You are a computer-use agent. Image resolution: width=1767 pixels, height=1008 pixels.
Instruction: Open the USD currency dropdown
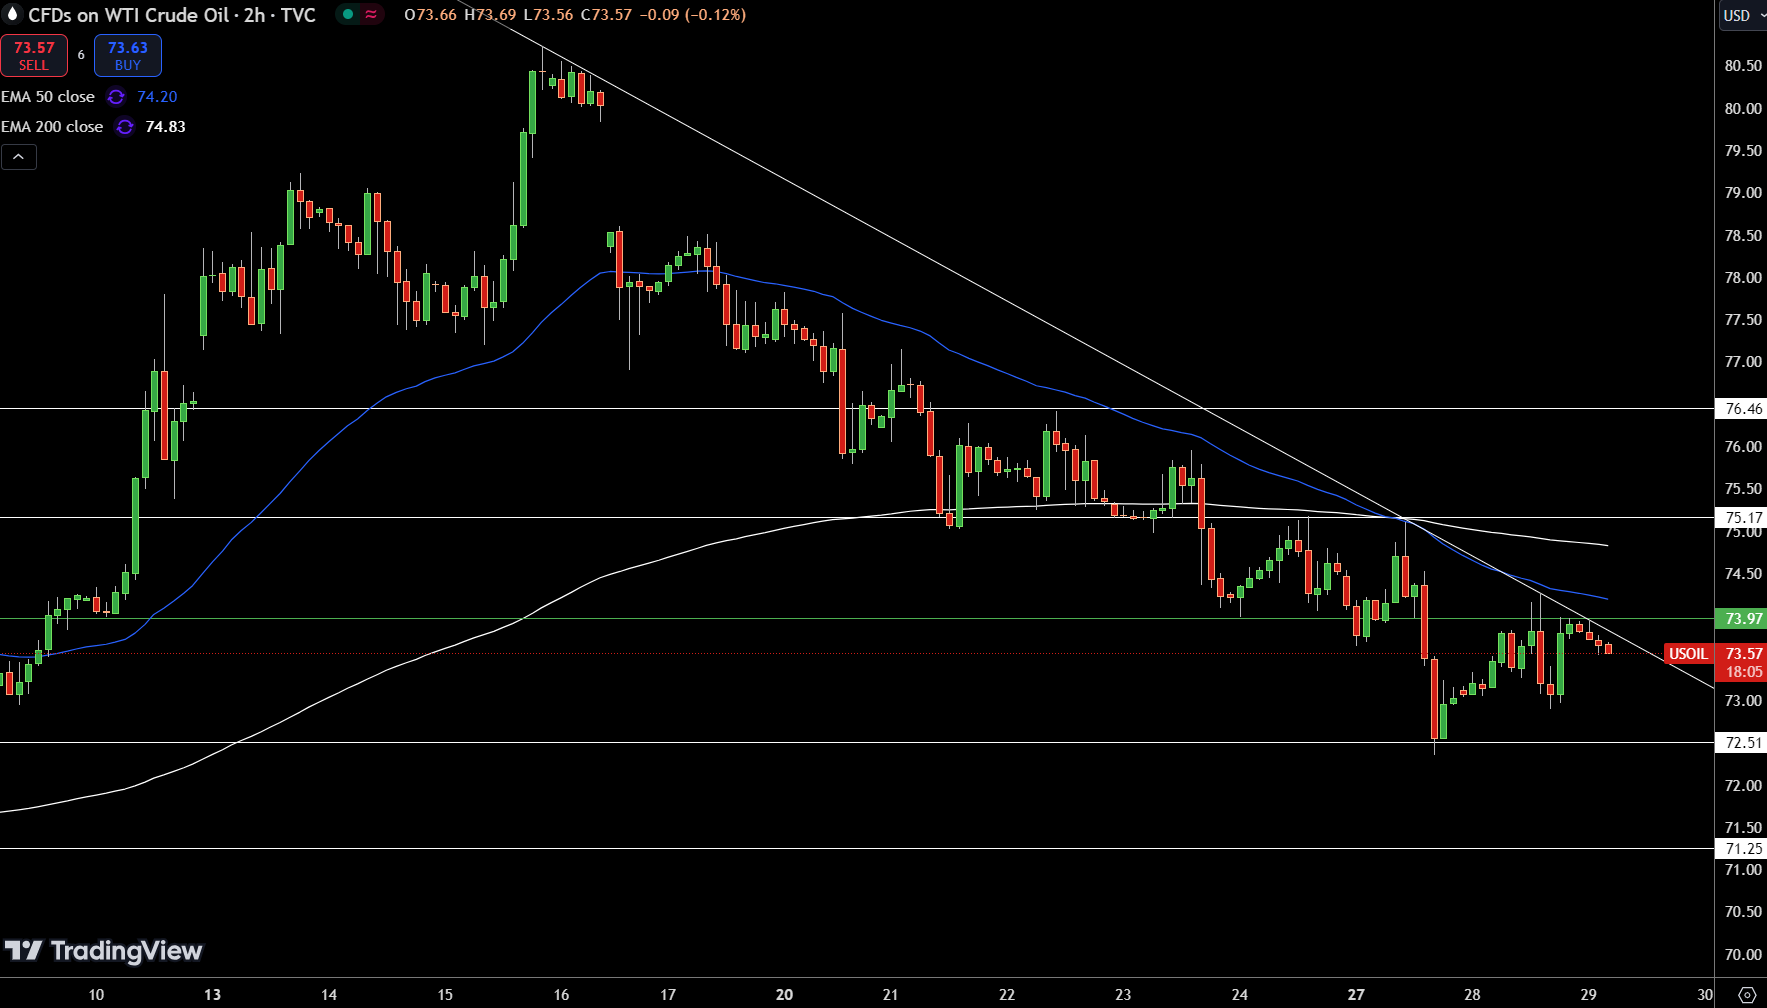click(1742, 15)
